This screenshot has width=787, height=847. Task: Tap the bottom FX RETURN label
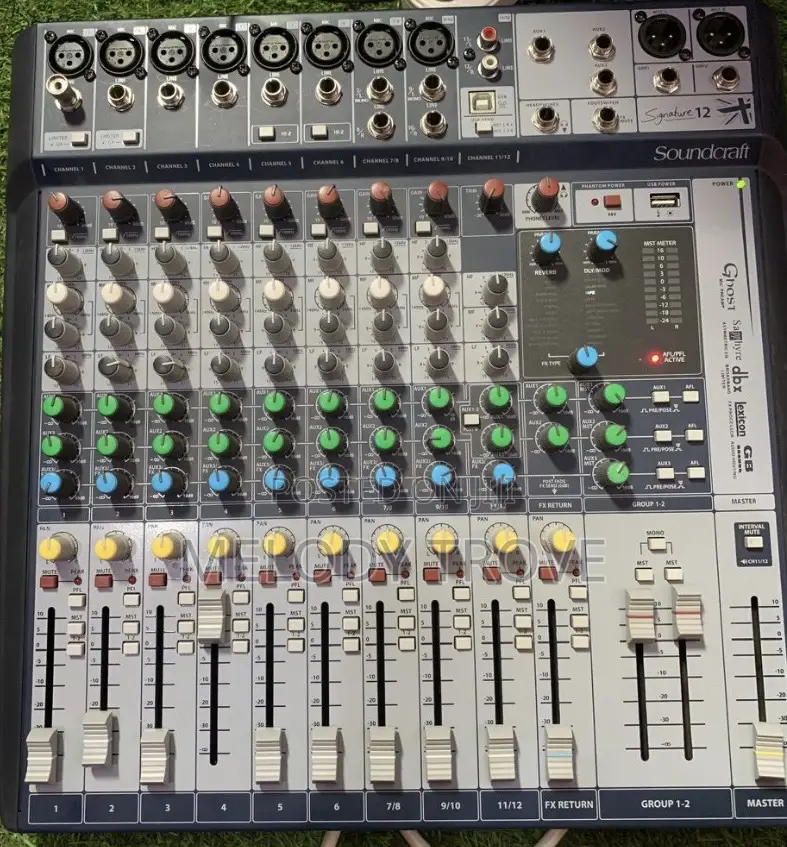point(568,804)
